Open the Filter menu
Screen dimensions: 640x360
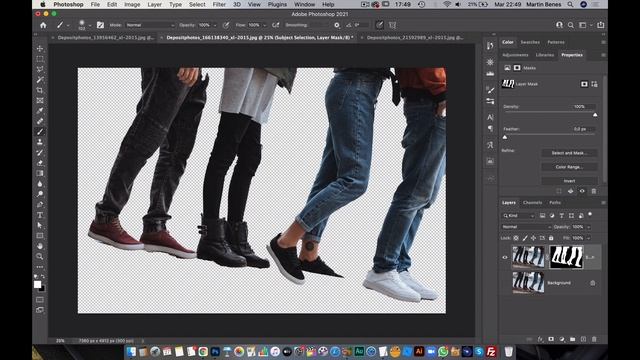[219, 4]
